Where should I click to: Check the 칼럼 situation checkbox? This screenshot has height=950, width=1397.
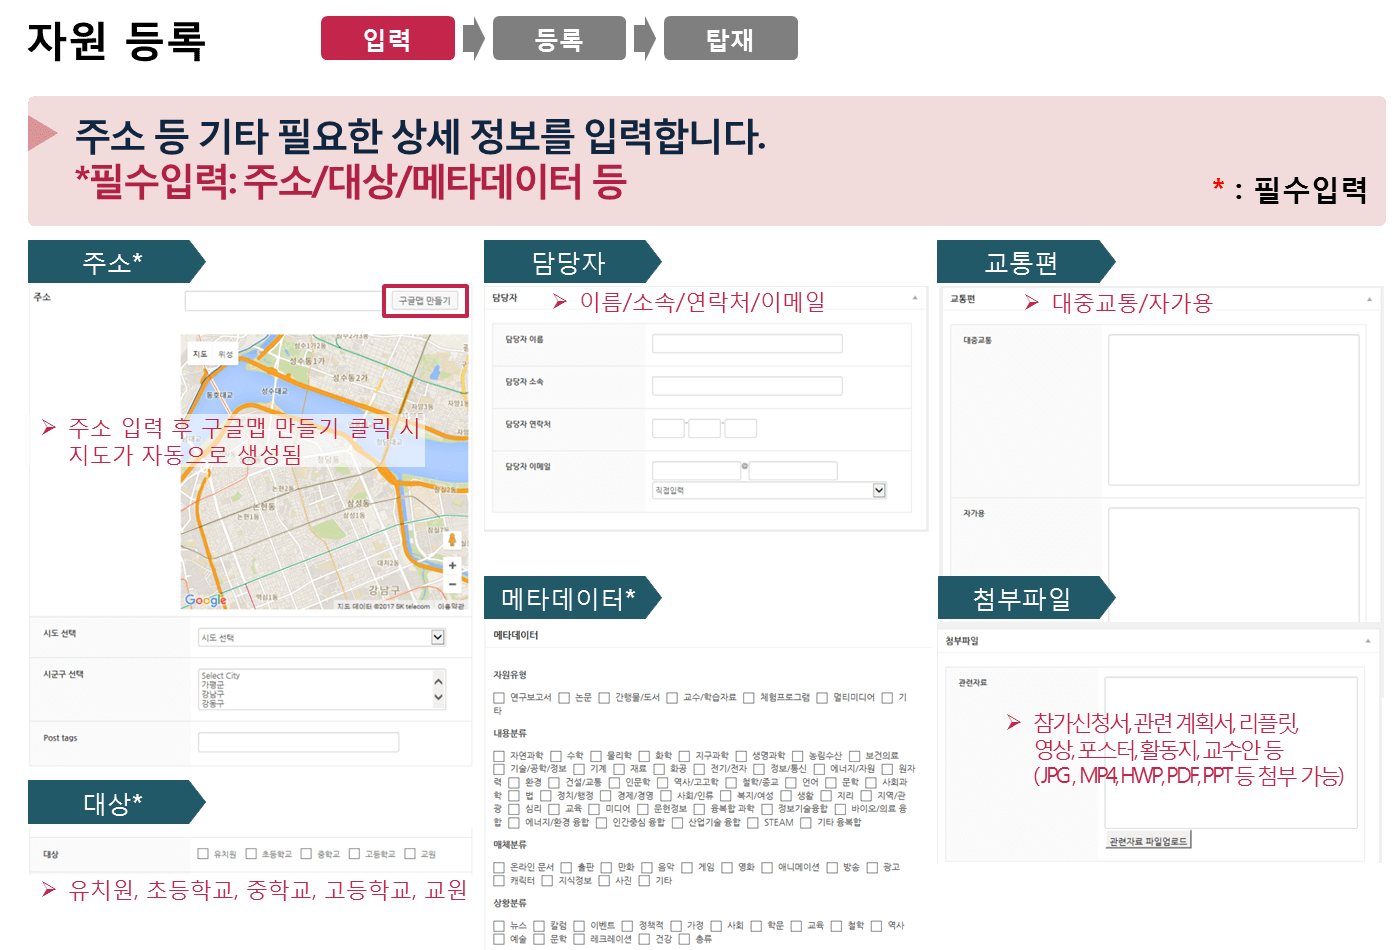coord(539,926)
